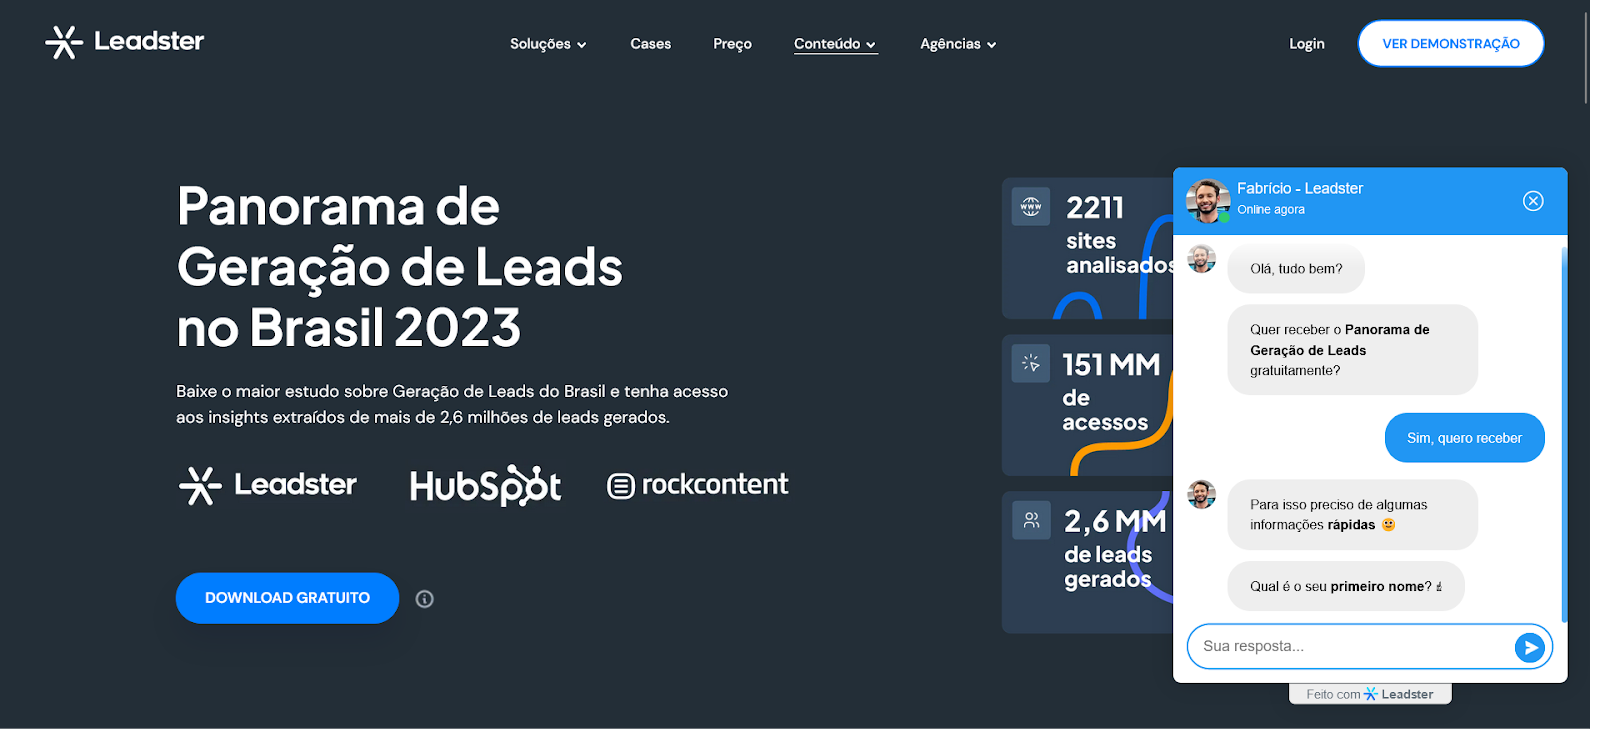Close the Fabrício chat widget
Viewport: 1600px width, 732px height.
coord(1533,201)
